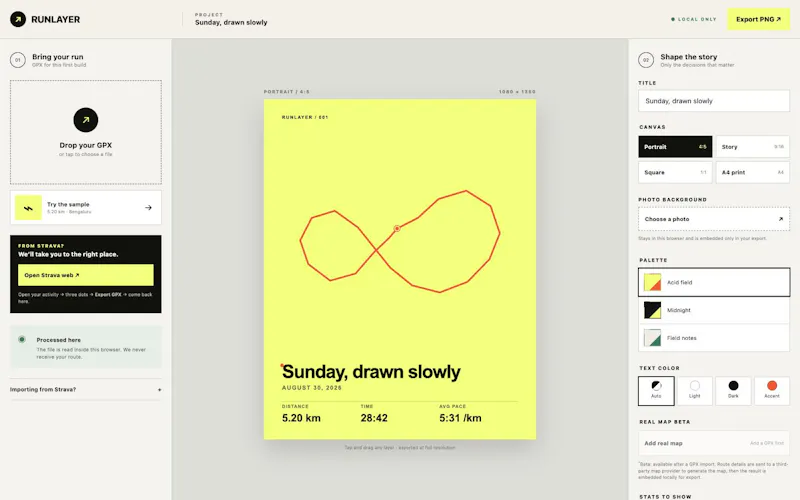Click the poster title Sunday, drawn slowly

371,372
